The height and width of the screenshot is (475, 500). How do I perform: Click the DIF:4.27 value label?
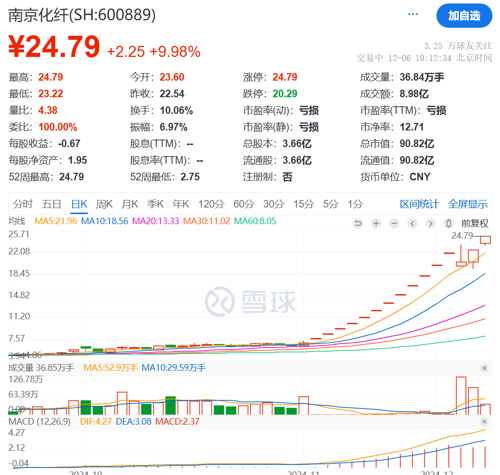point(96,422)
